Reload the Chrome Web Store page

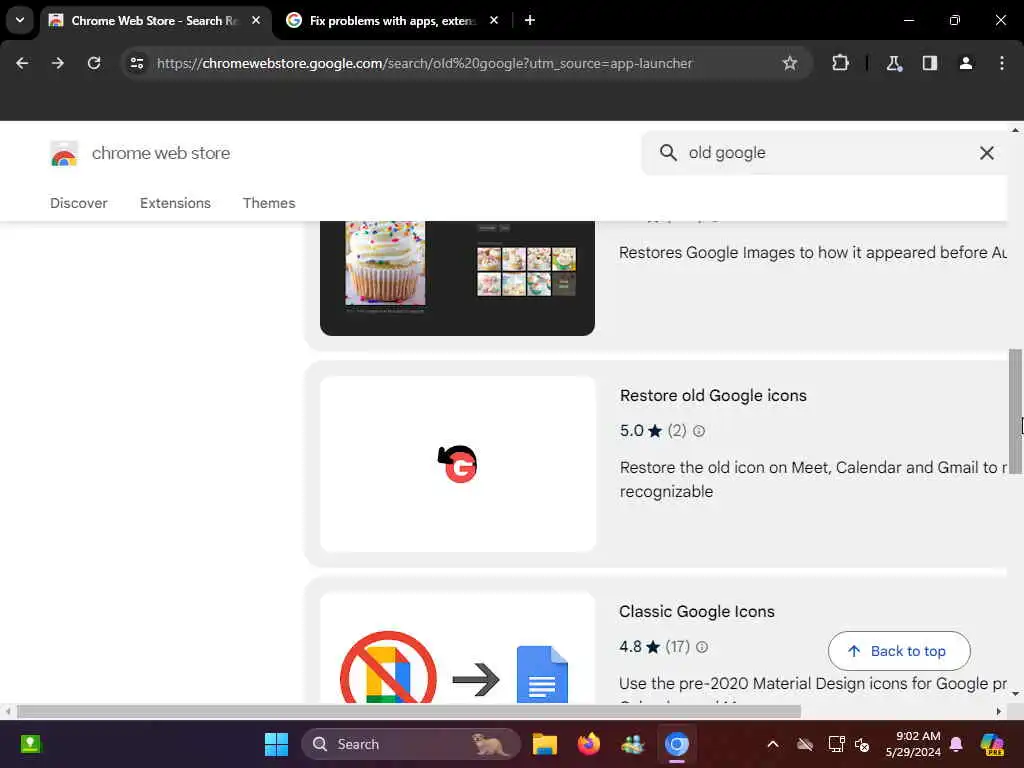[x=94, y=63]
